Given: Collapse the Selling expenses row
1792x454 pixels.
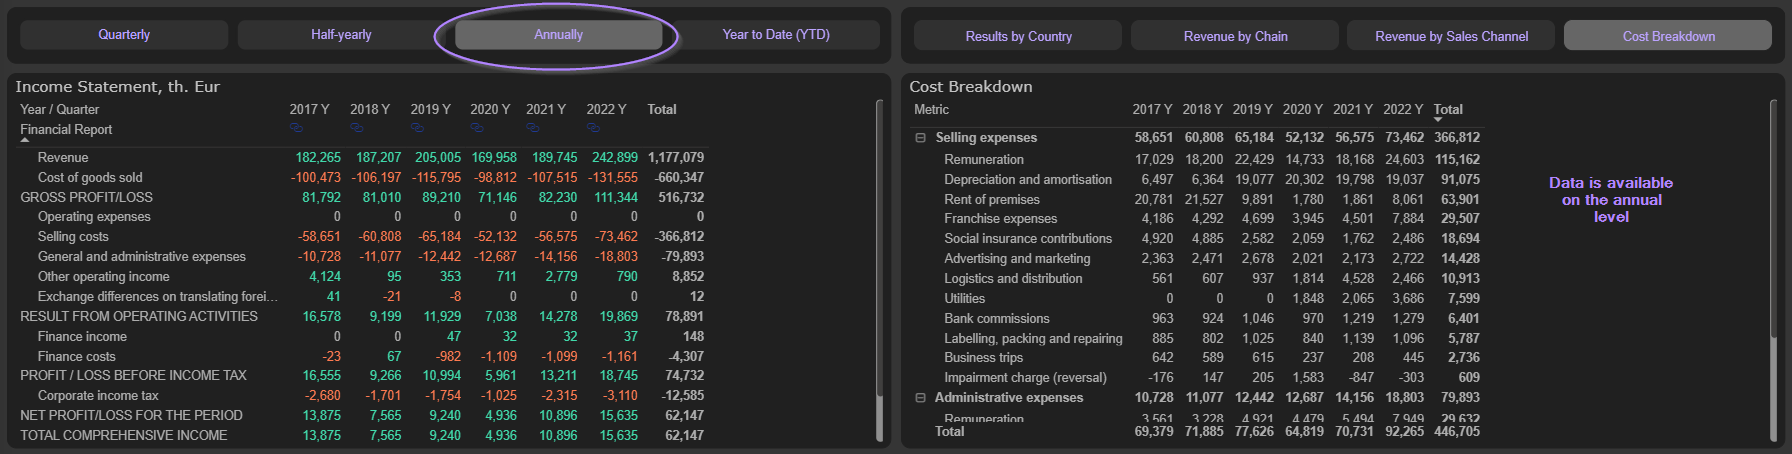Looking at the screenshot, I should 920,138.
